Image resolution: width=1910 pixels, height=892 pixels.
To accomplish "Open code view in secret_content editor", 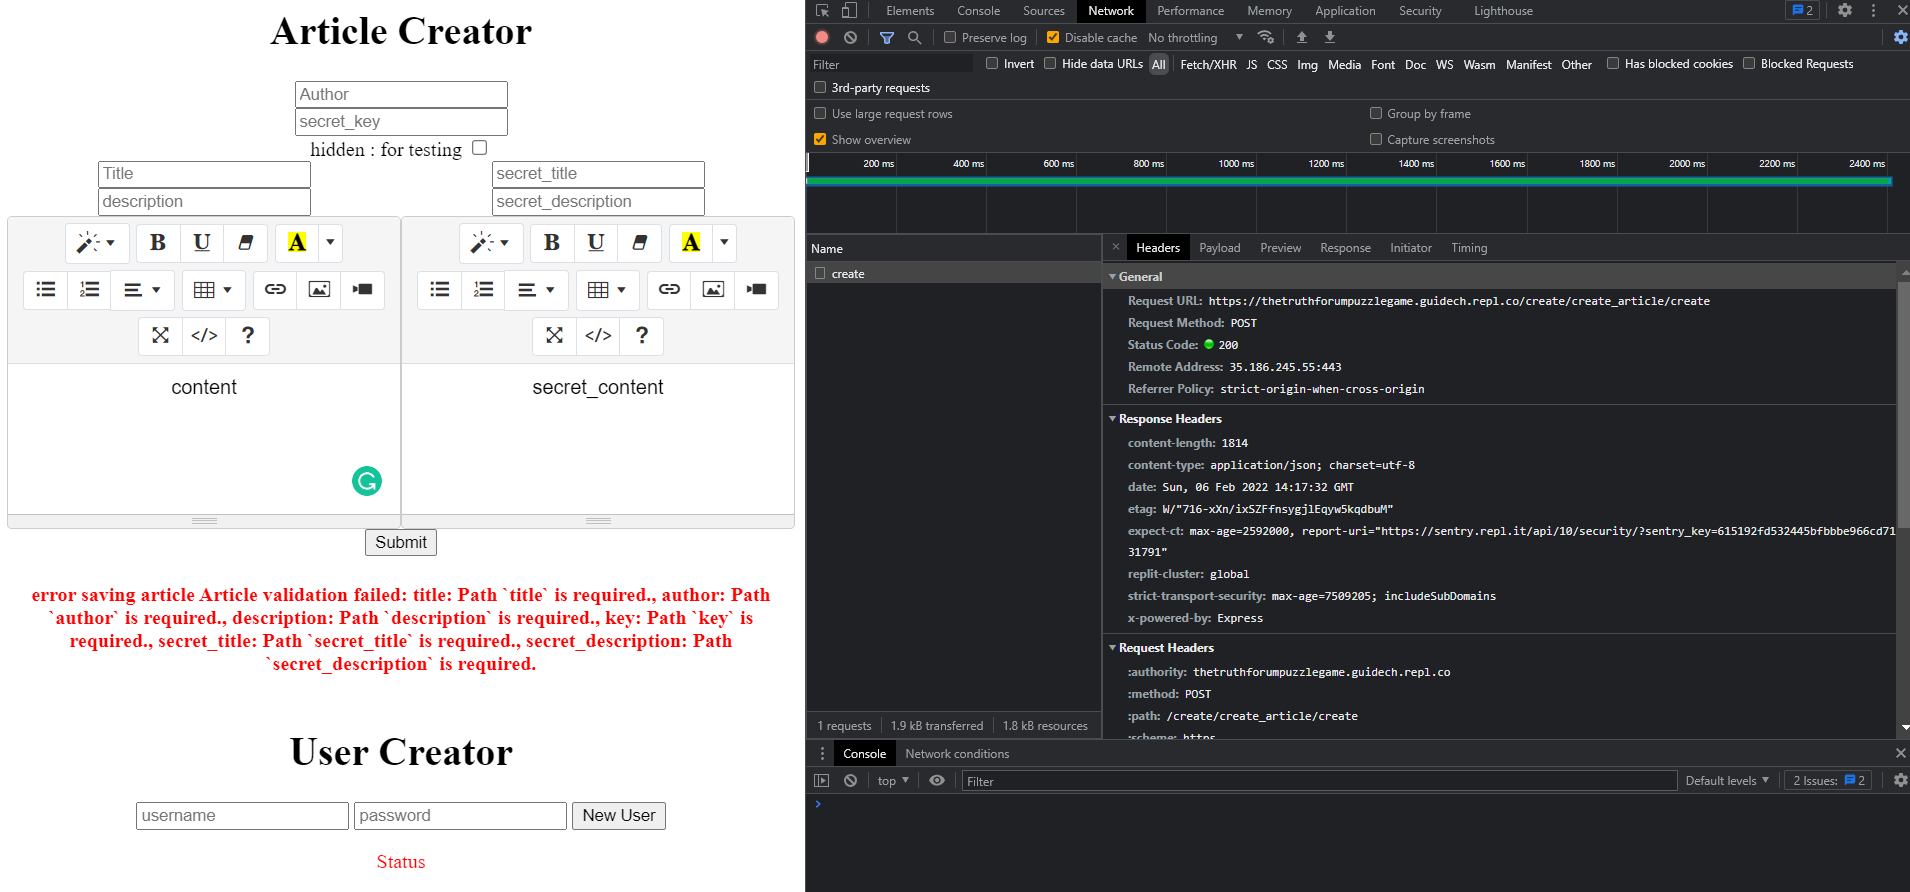I will [x=598, y=336].
